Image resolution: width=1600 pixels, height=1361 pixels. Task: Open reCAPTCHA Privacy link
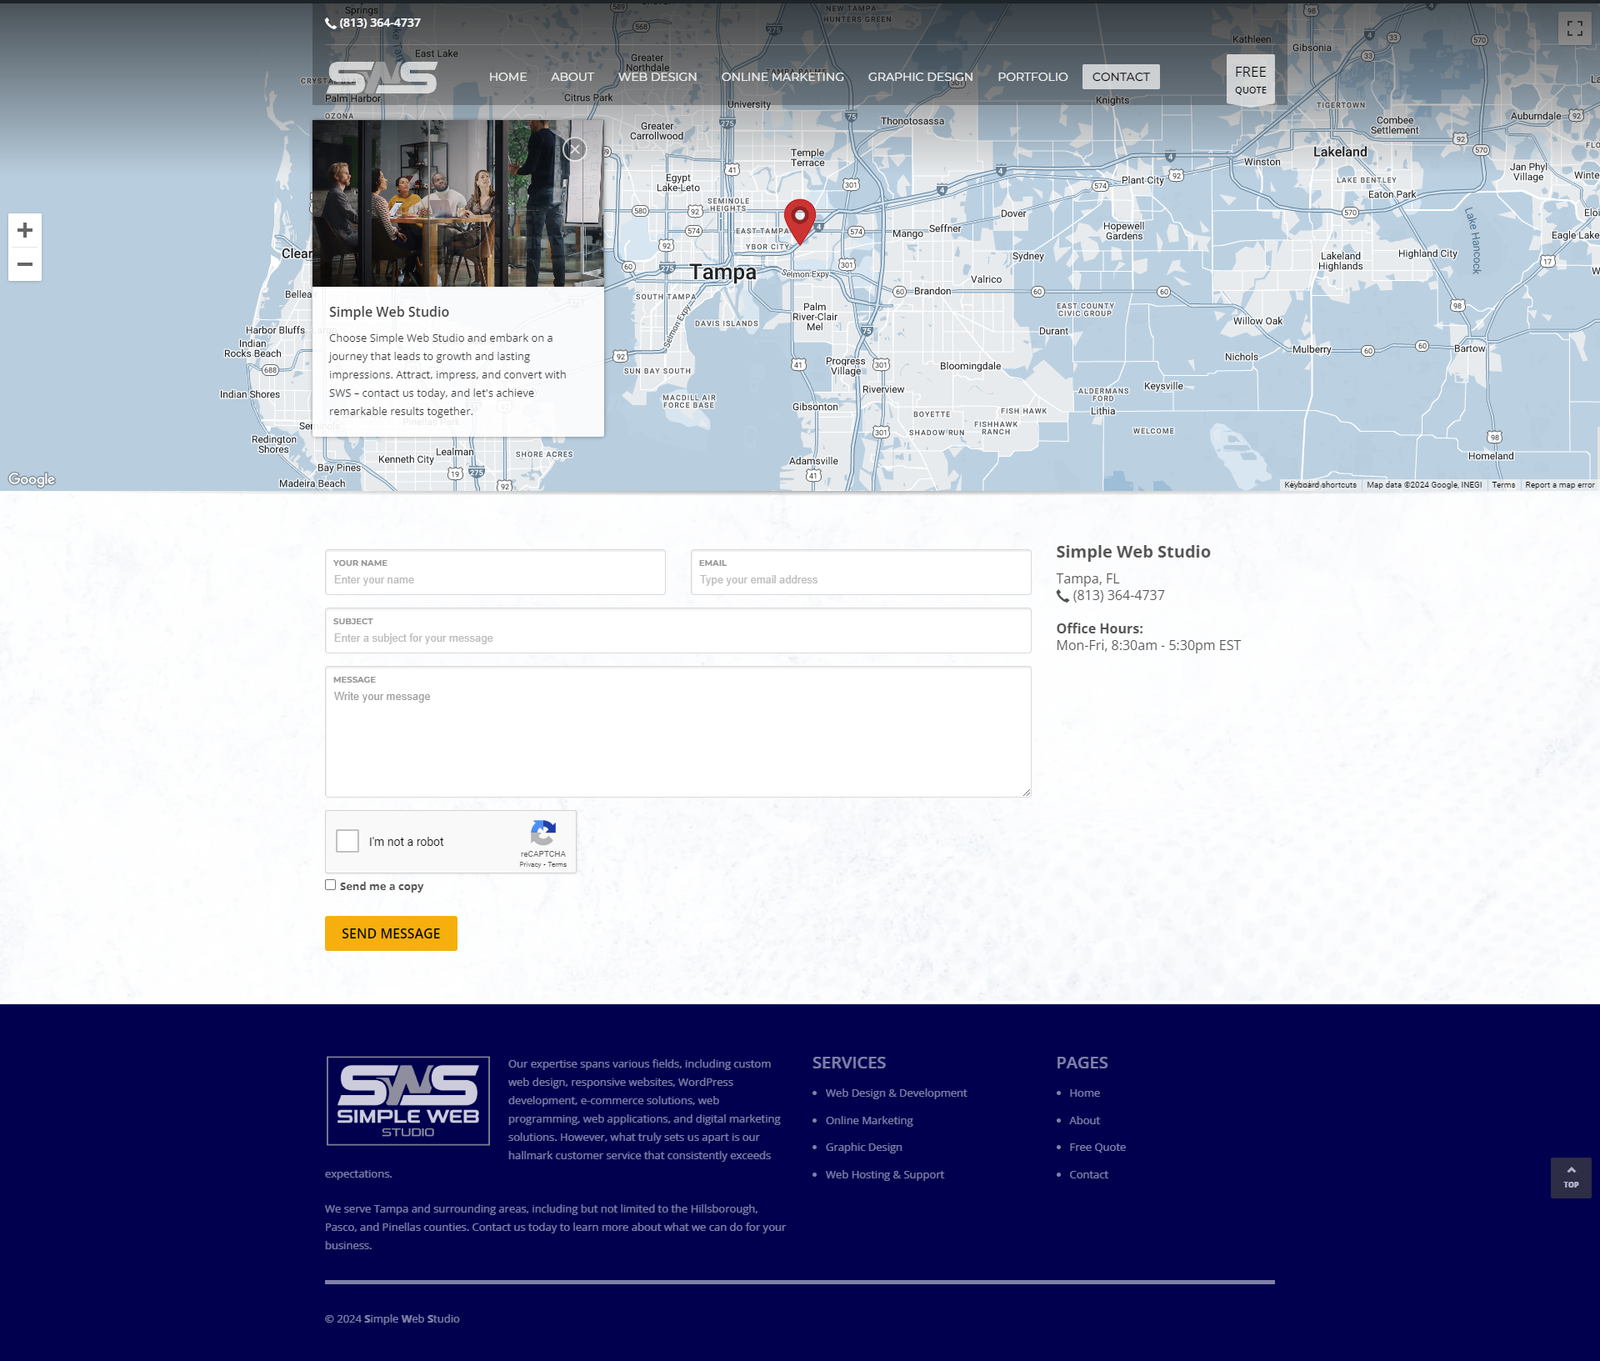pyautogui.click(x=530, y=864)
